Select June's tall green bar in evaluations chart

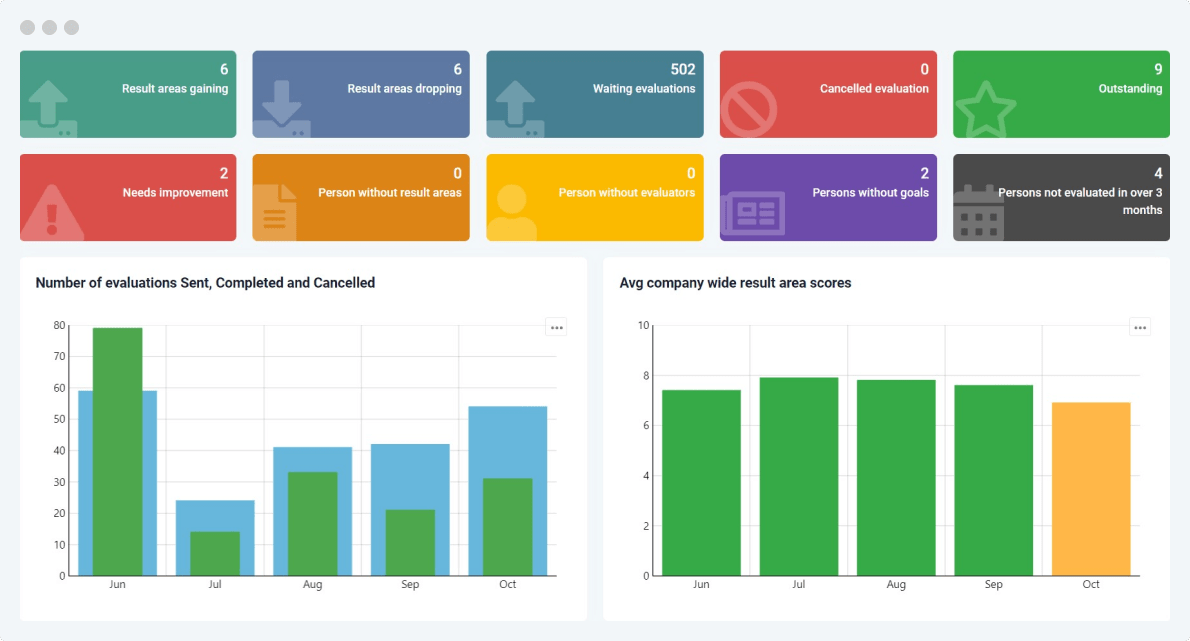pyautogui.click(x=118, y=450)
